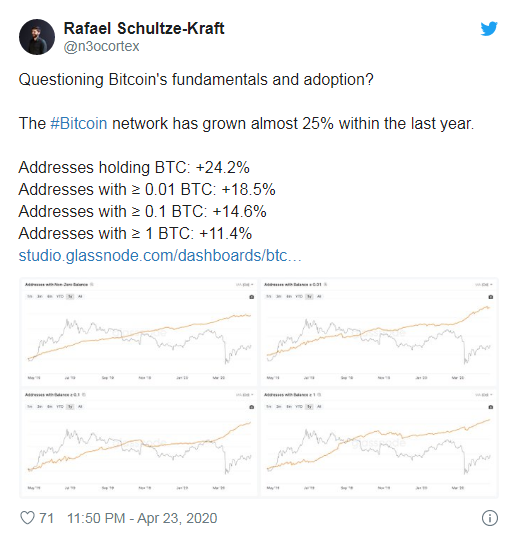Click camera icon on Balance ≥ 1 chart

point(490,407)
